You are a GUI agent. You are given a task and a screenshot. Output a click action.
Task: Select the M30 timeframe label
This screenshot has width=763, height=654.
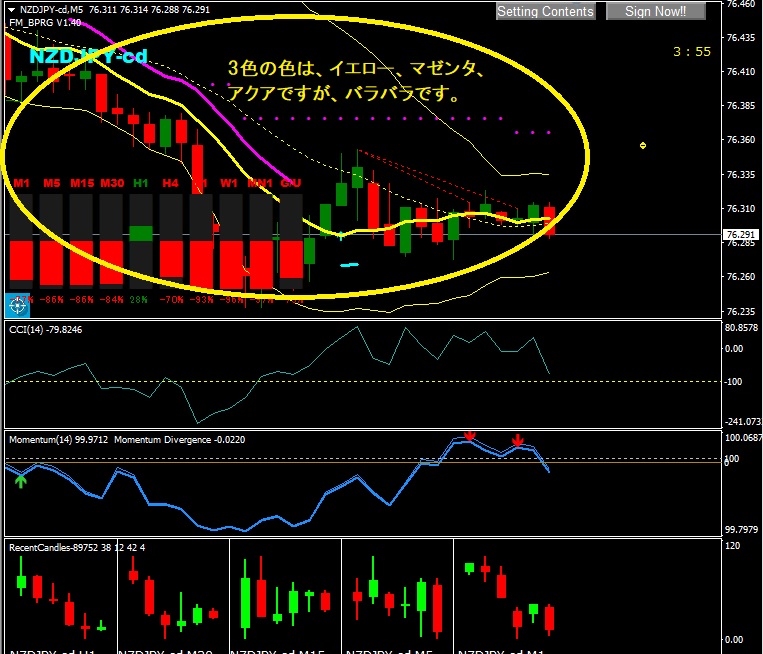(x=112, y=183)
